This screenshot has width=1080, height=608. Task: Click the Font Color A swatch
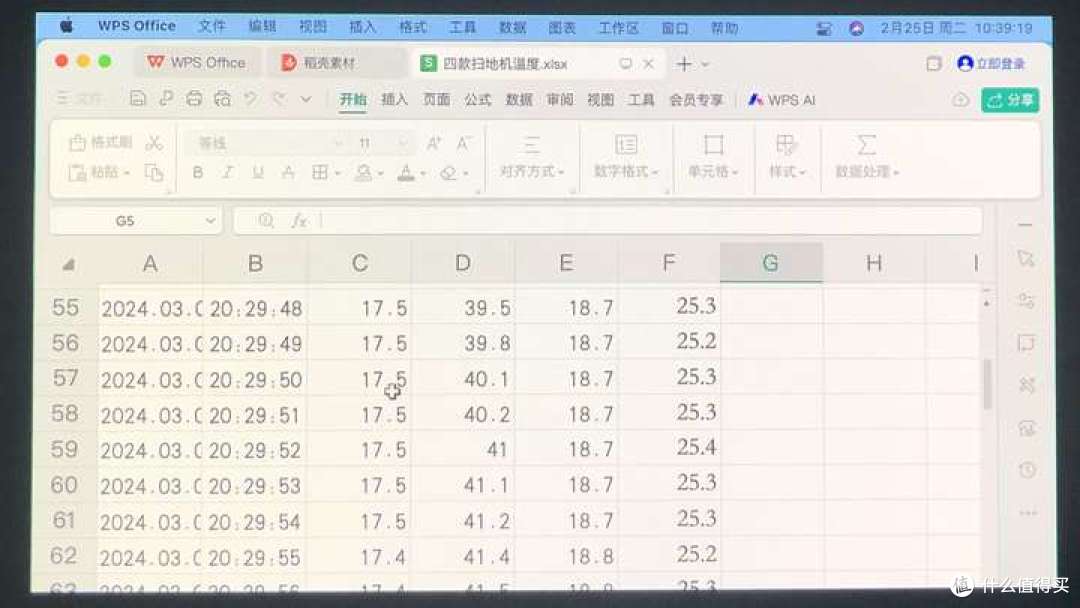tap(406, 172)
